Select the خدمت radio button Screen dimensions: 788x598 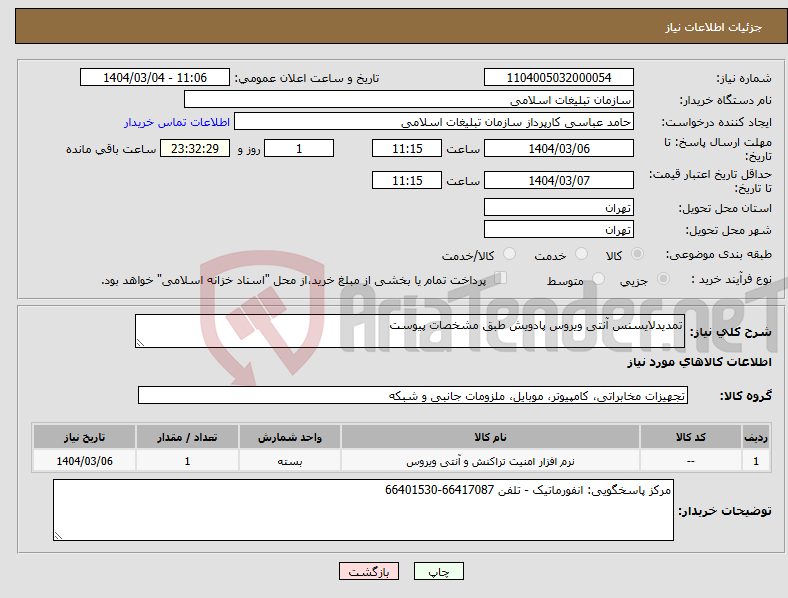[x=581, y=254]
